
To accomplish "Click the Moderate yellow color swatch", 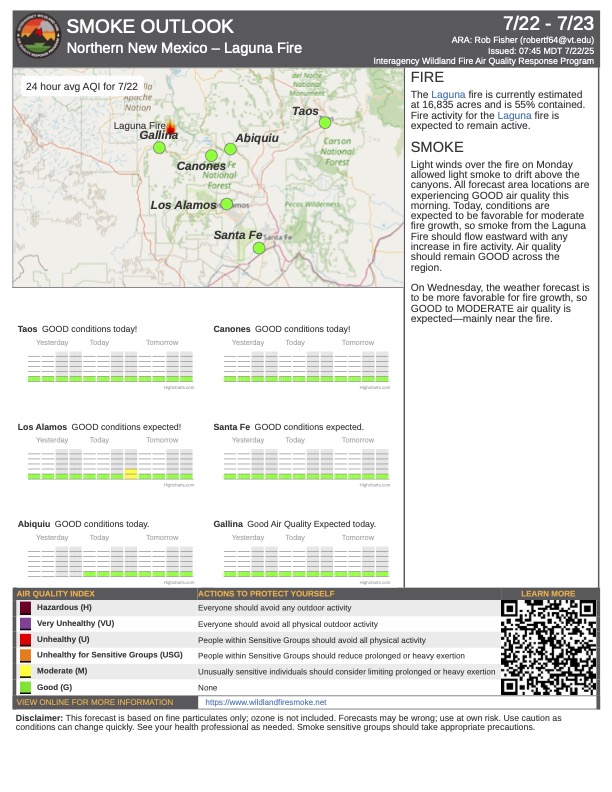I will pyautogui.click(x=25, y=672).
